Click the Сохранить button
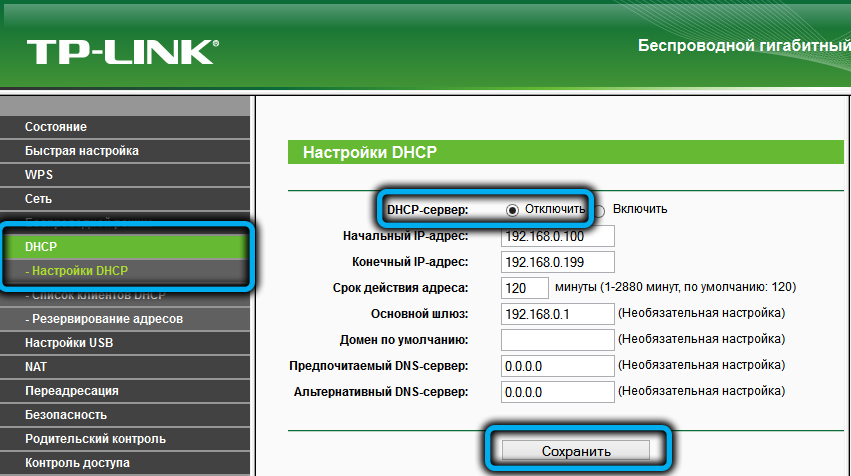Screen dimensions: 851x476 (x=575, y=450)
